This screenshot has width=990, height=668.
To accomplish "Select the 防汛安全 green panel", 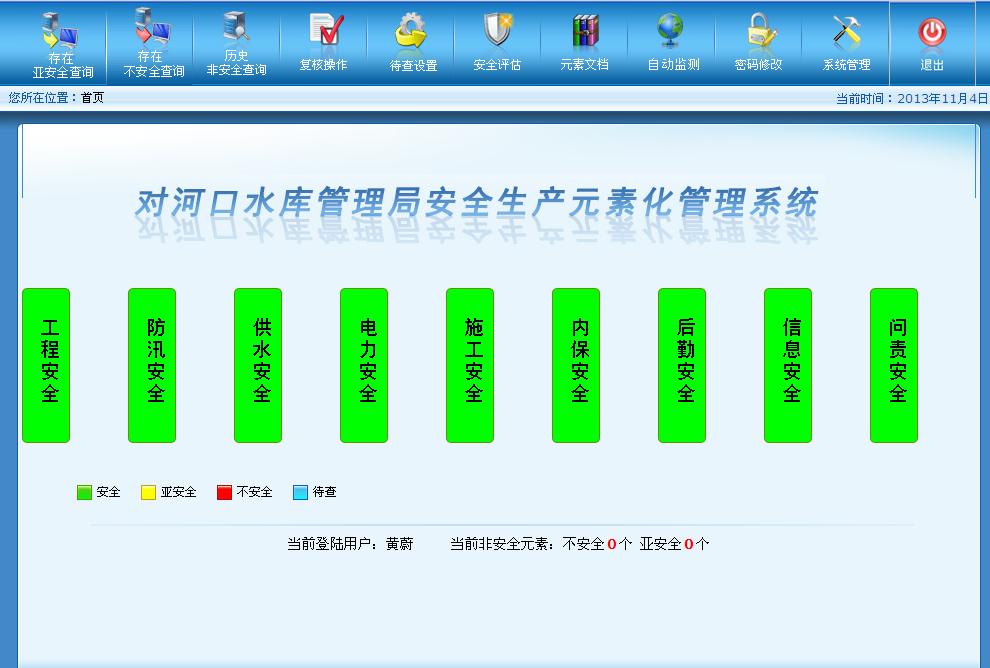I will (152, 366).
